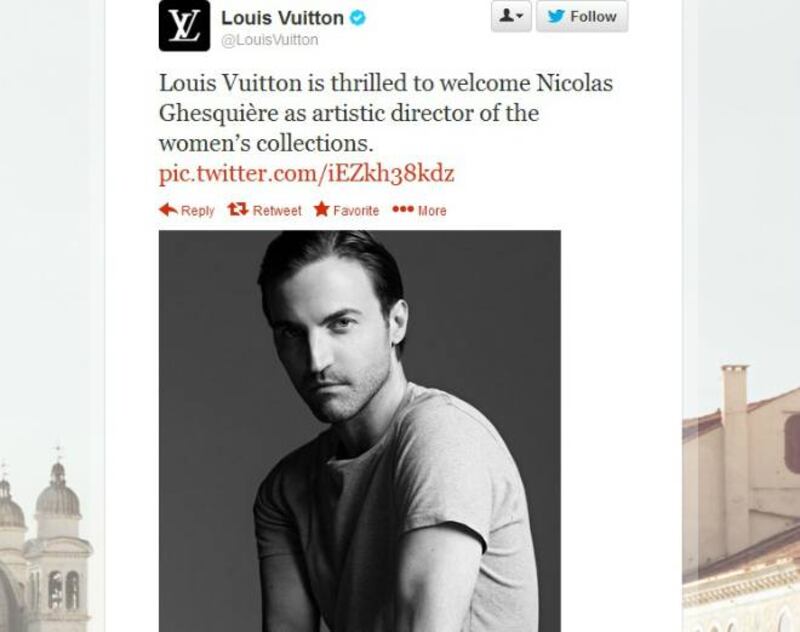Click the dropdown caret beside person icon
This screenshot has width=800, height=632.
pyautogui.click(x=520, y=17)
